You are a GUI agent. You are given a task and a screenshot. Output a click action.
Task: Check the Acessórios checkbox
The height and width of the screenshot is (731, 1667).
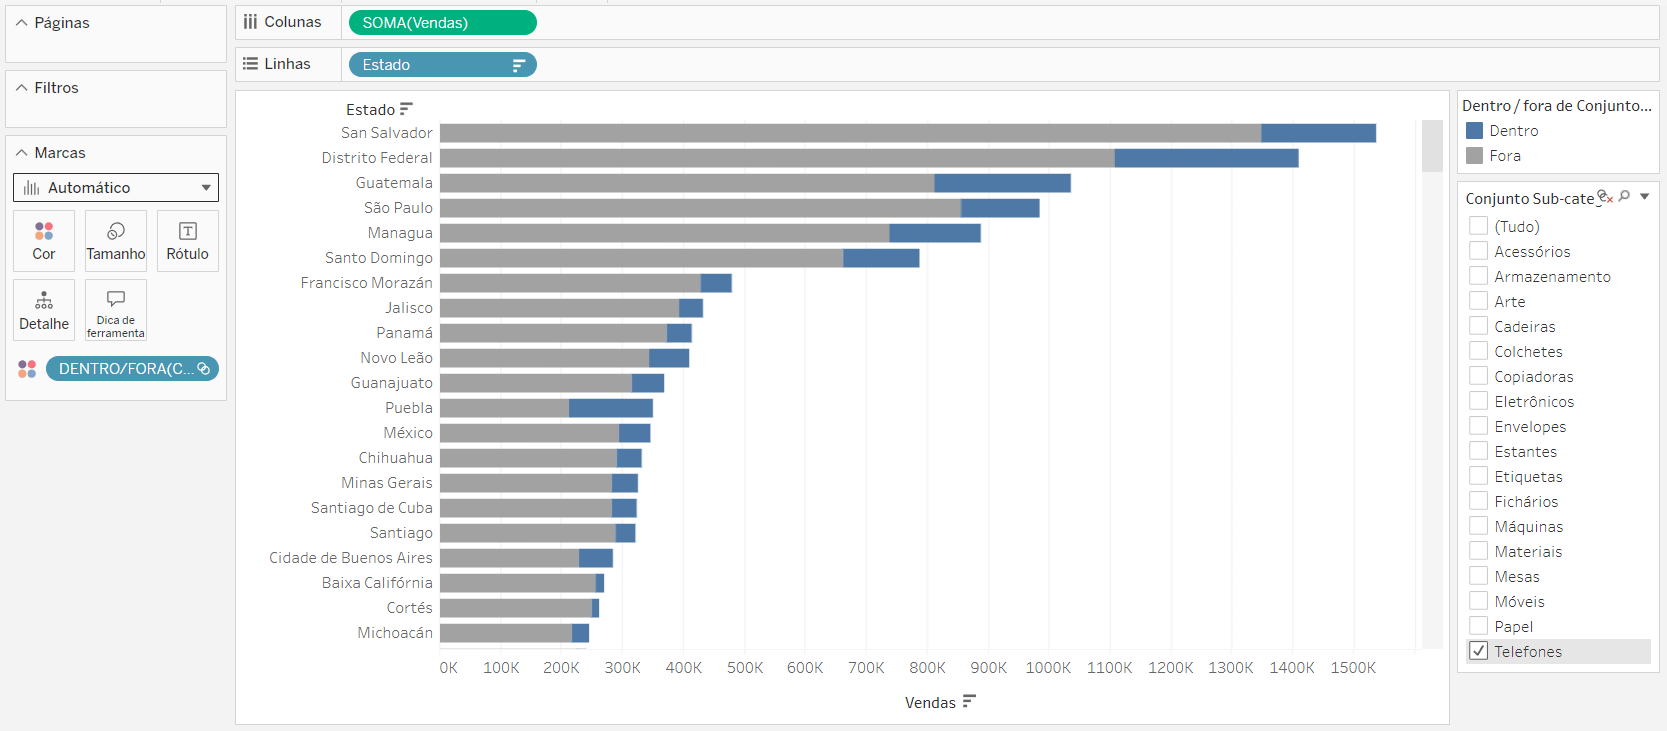tap(1478, 251)
